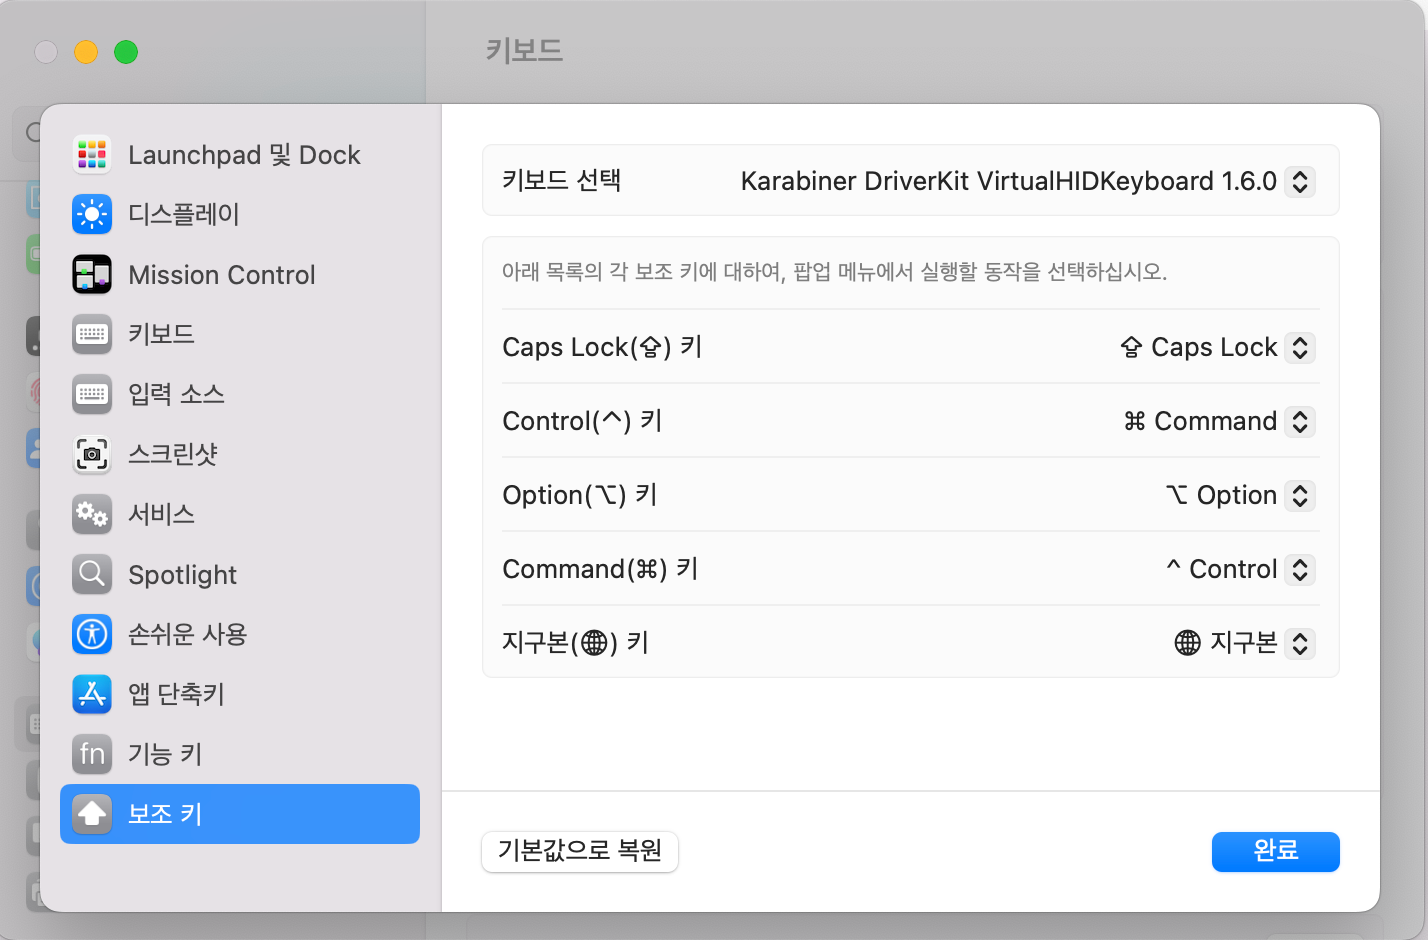Select 기능 키 in the sidebar
The height and width of the screenshot is (940, 1428).
pos(240,754)
